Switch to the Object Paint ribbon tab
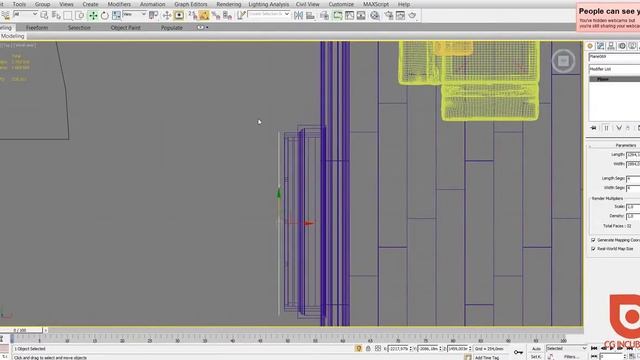This screenshot has width=640, height=360. 125,28
